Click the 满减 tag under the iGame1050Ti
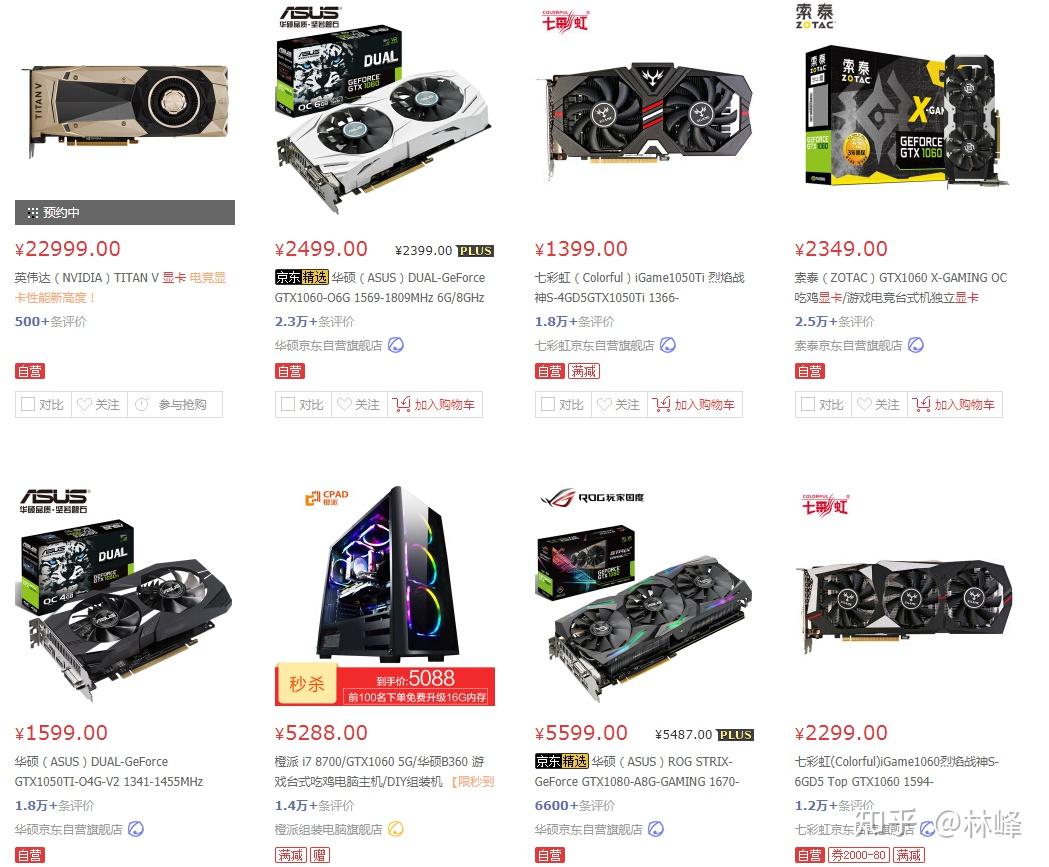This screenshot has height=867, width=1049. [x=584, y=371]
